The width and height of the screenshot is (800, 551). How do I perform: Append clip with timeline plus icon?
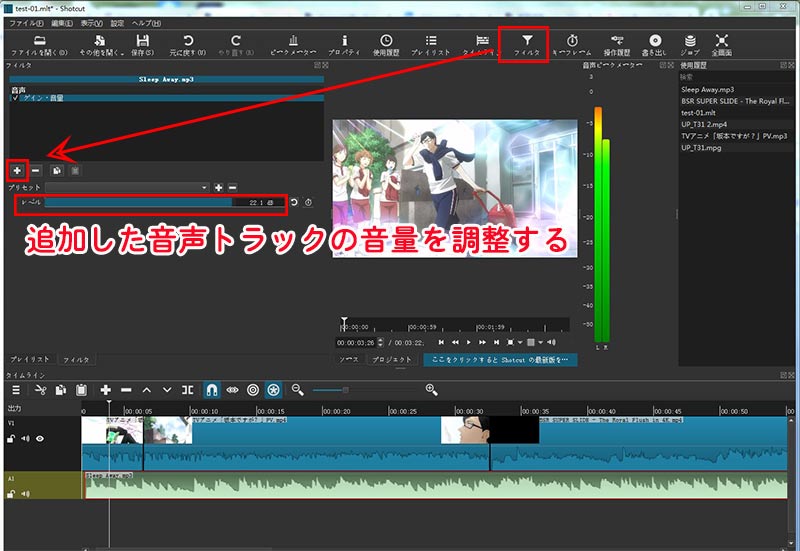(x=106, y=390)
